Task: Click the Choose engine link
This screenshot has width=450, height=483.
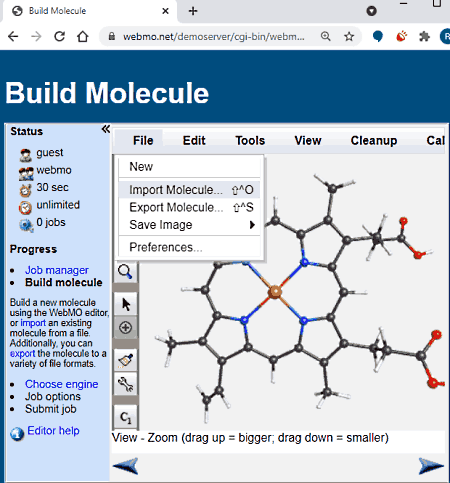Action: pos(62,384)
